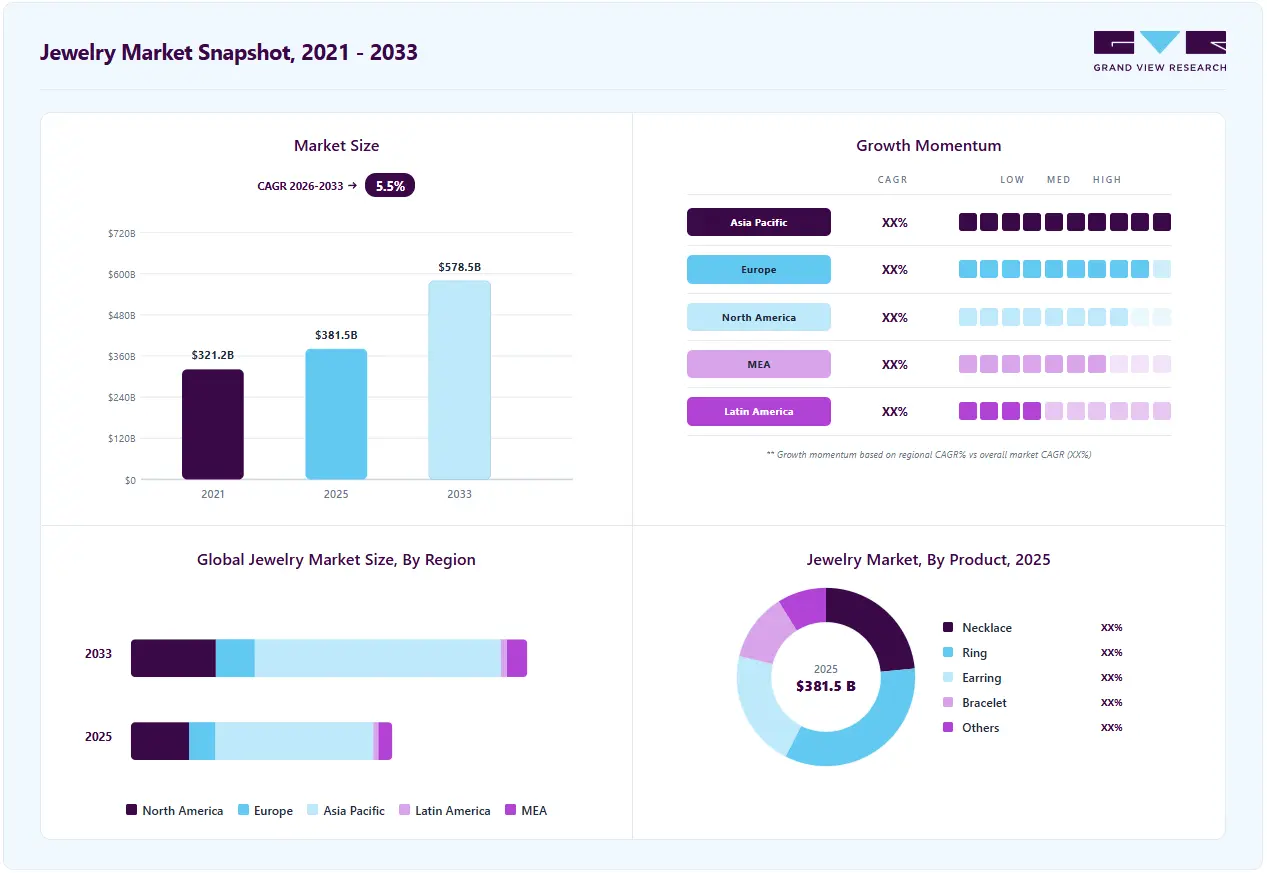
Task: Click the Asia Pacific region button
Action: click(759, 222)
